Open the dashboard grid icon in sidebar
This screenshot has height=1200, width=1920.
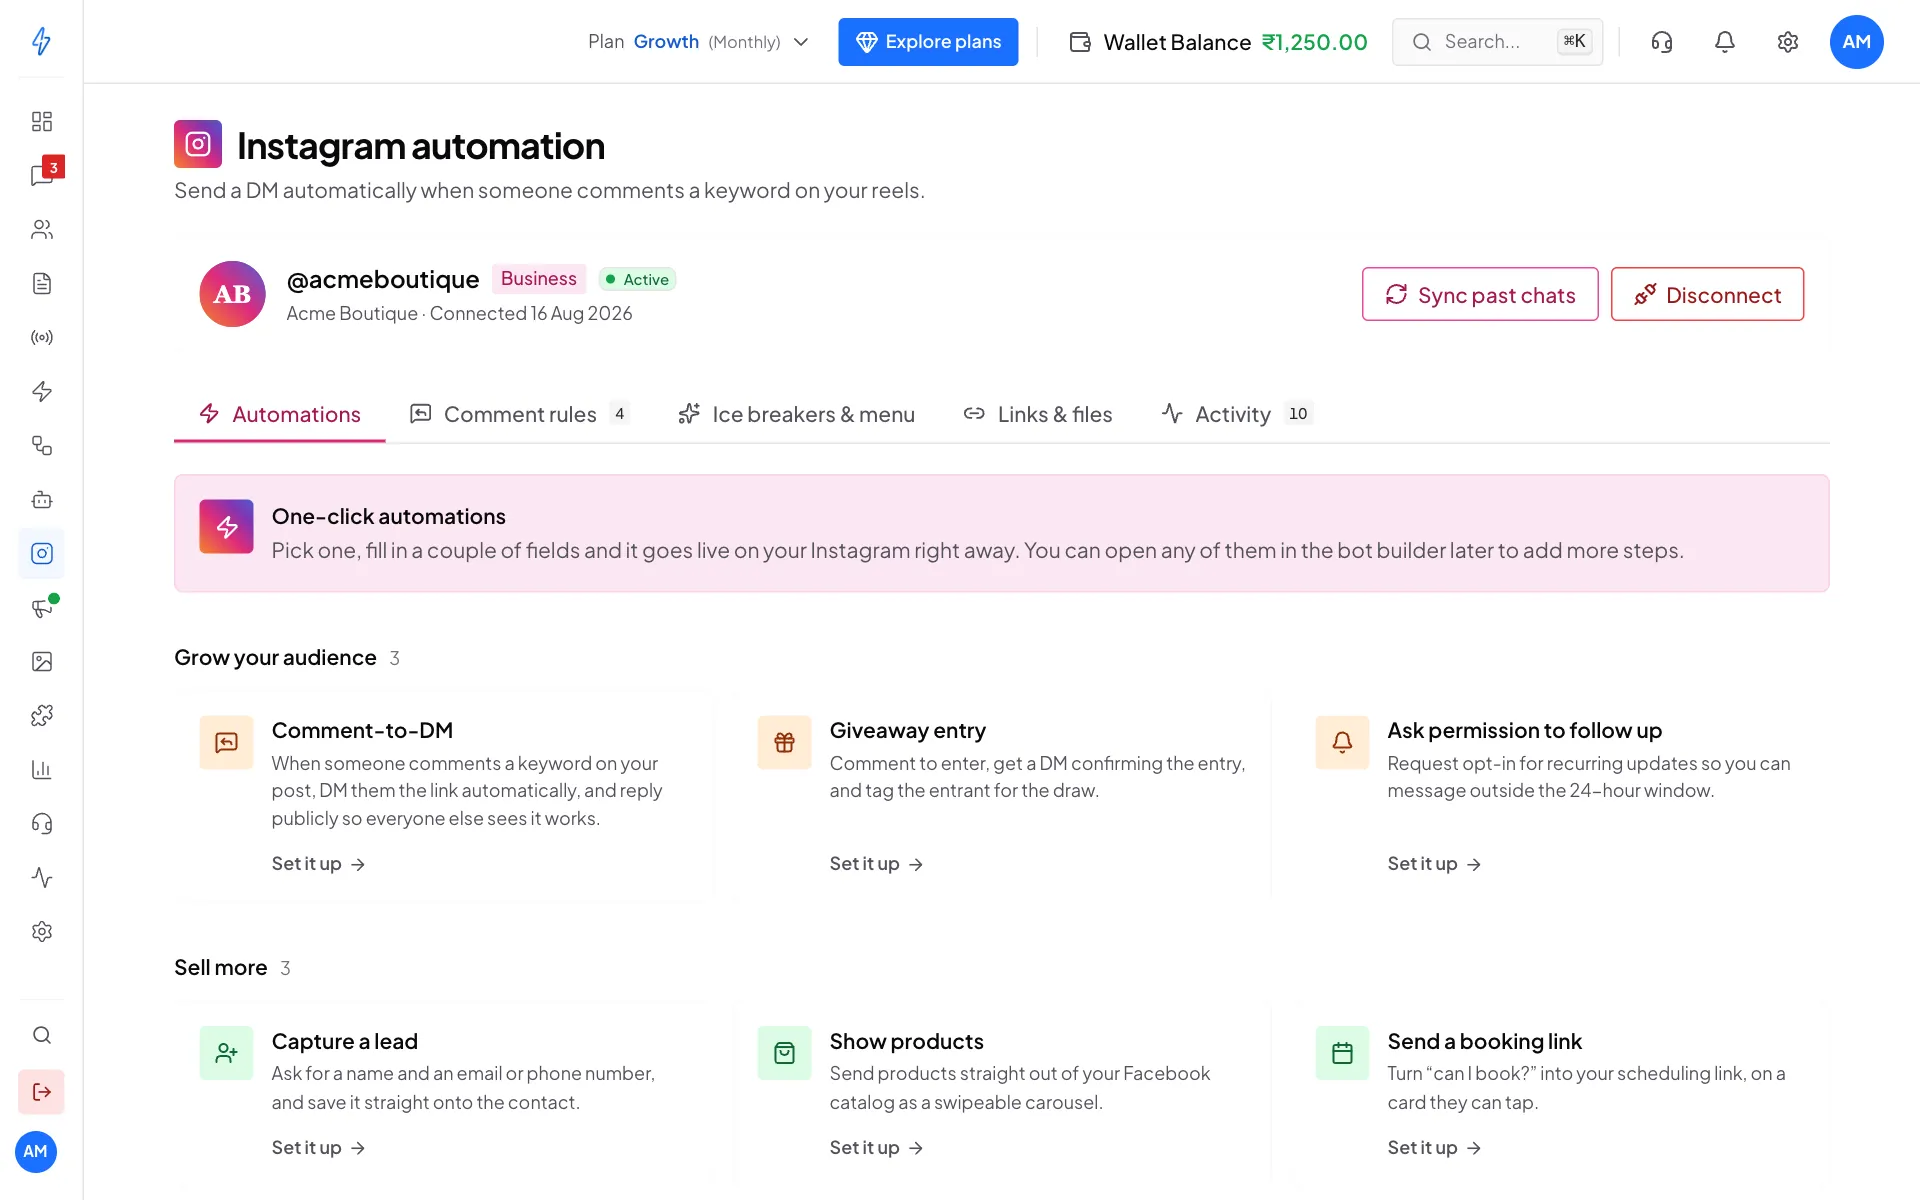pyautogui.click(x=41, y=121)
